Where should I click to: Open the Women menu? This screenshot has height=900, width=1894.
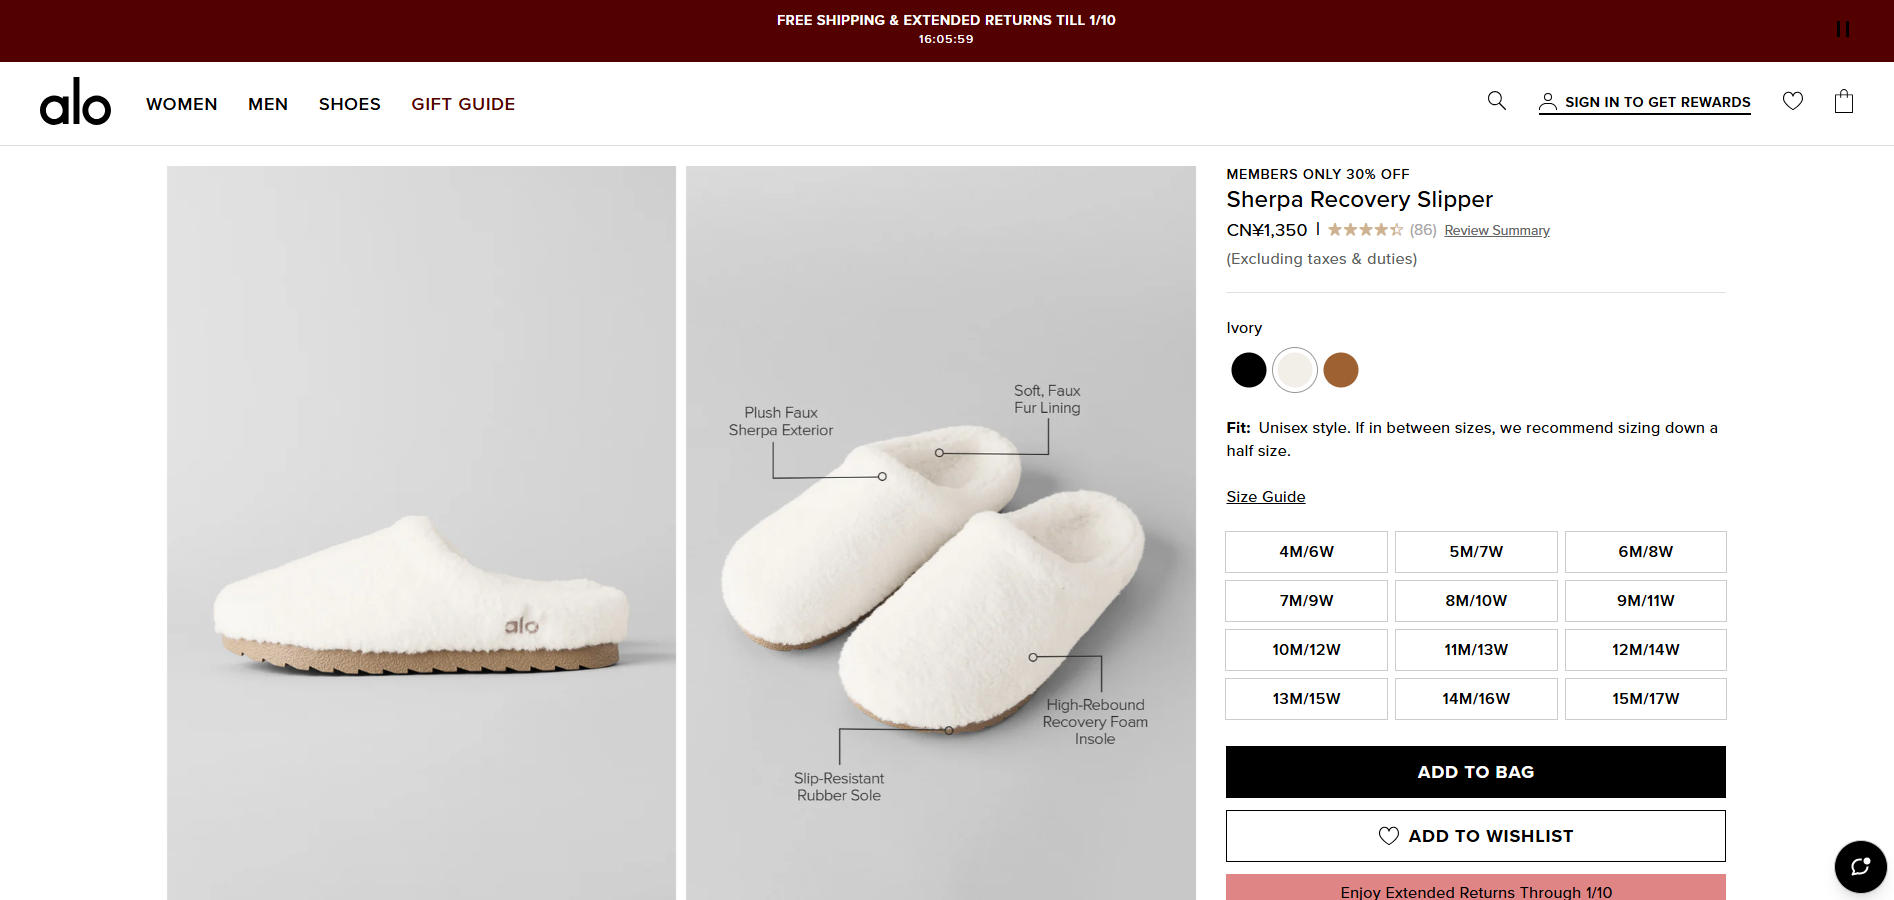(x=182, y=104)
